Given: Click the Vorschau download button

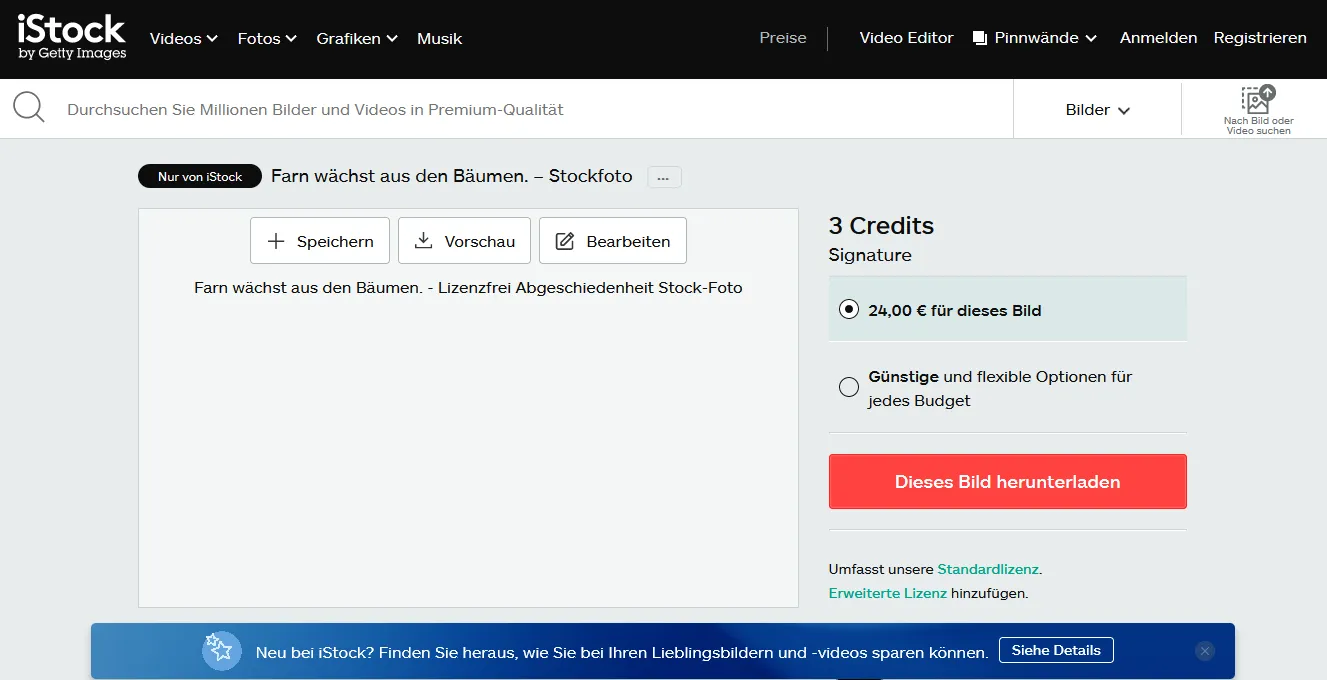Looking at the screenshot, I should coord(464,241).
